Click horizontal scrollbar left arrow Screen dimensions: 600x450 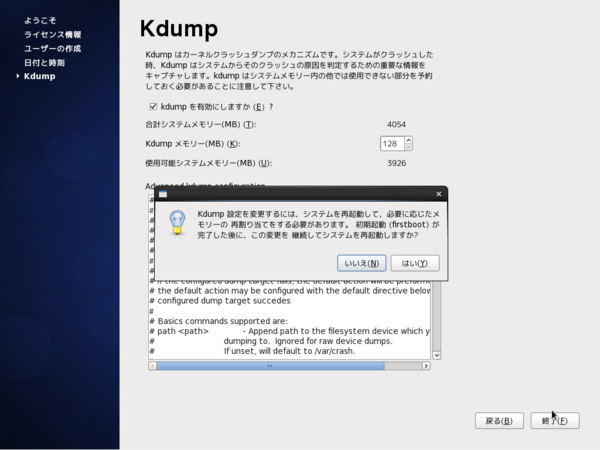click(x=152, y=366)
